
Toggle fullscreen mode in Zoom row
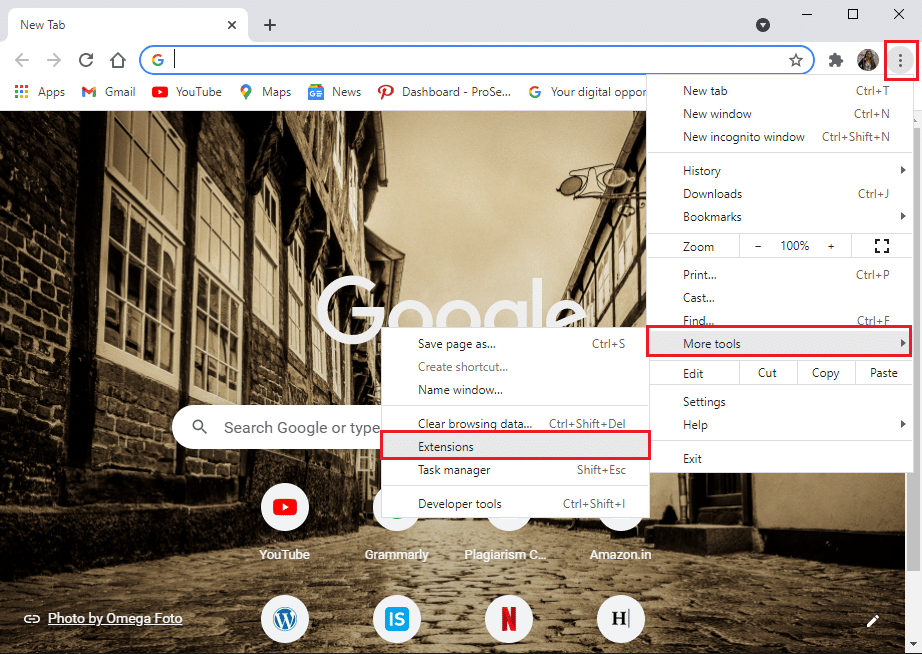pos(881,246)
